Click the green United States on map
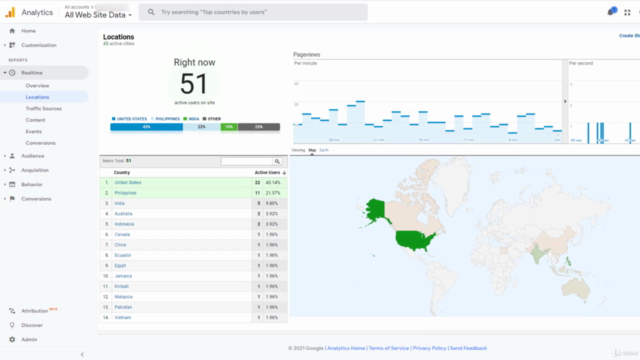Viewport: 640px width, 360px height. (x=414, y=240)
